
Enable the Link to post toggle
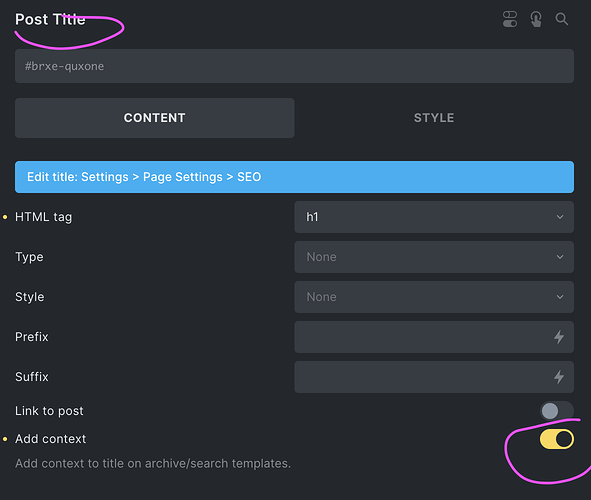[557, 411]
